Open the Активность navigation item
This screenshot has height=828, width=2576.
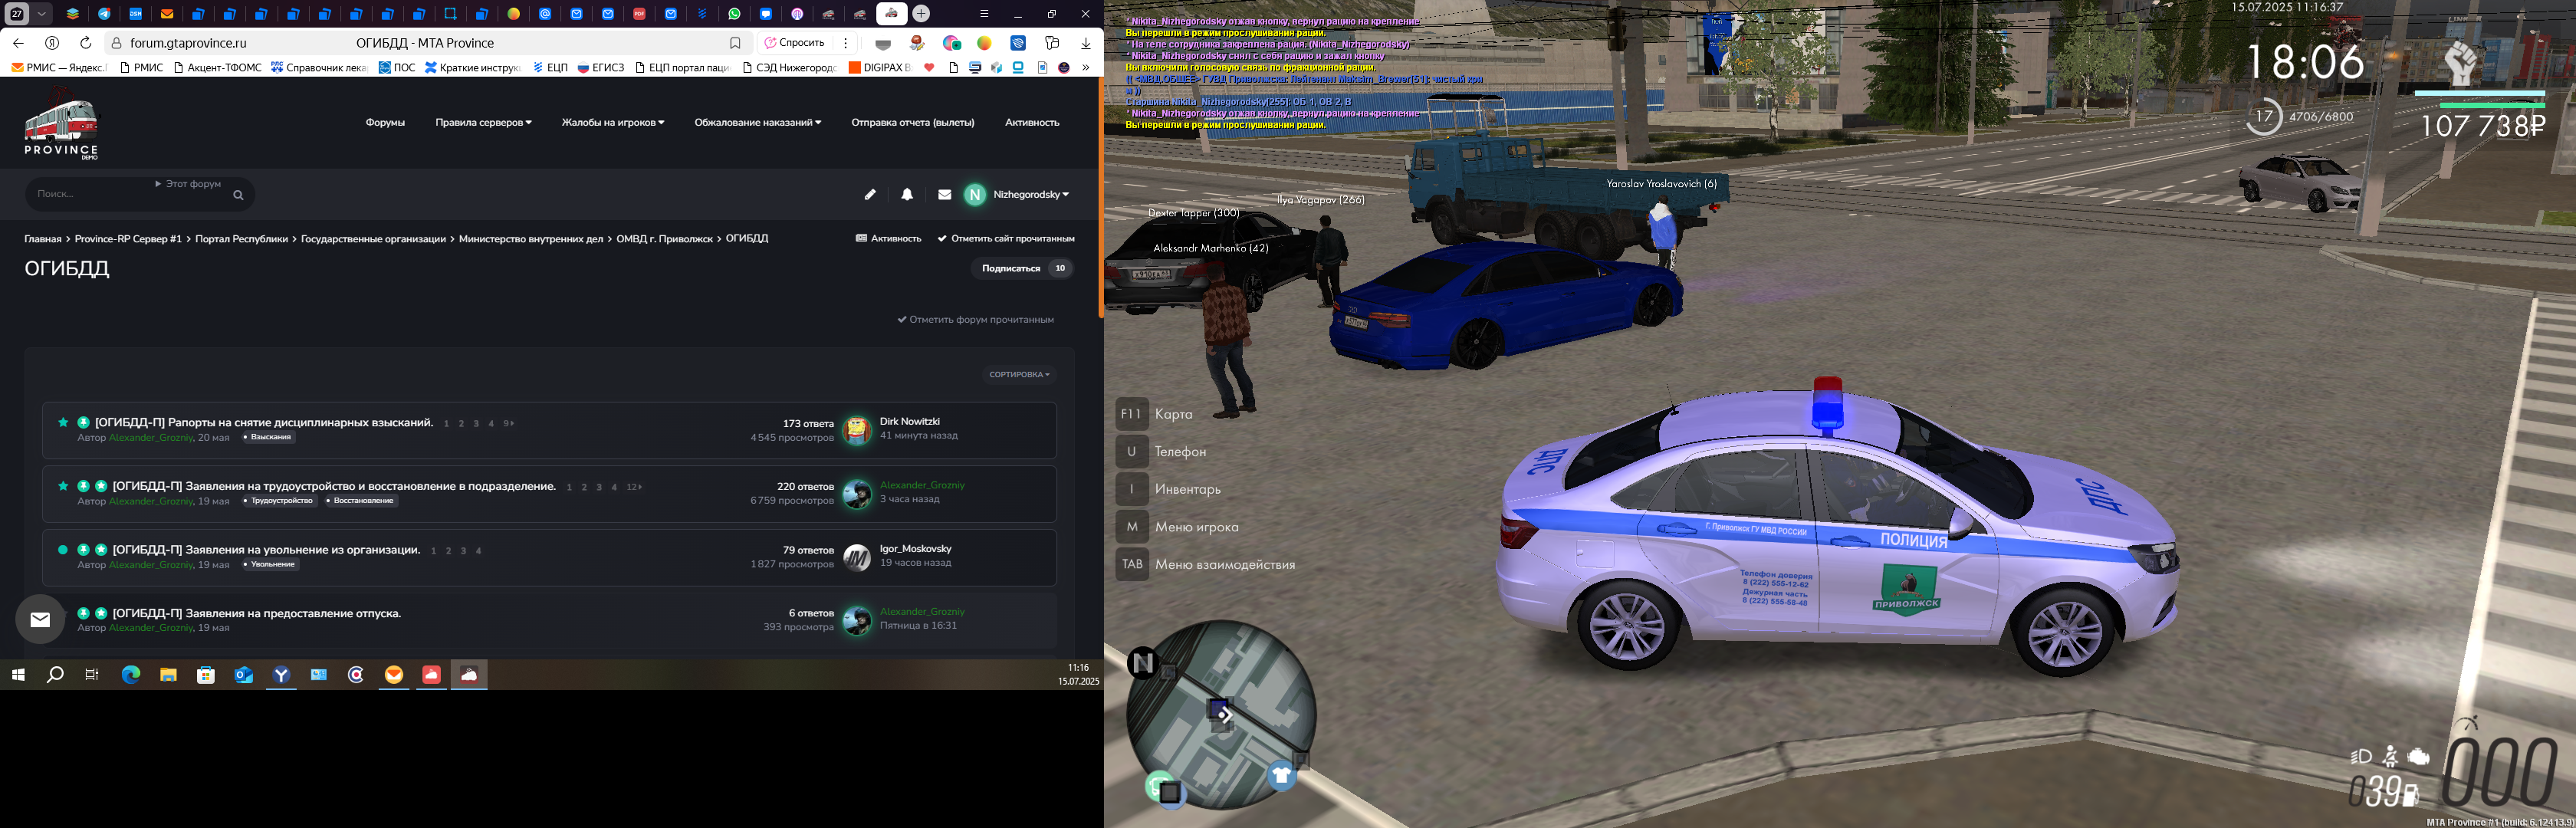click(x=1032, y=122)
